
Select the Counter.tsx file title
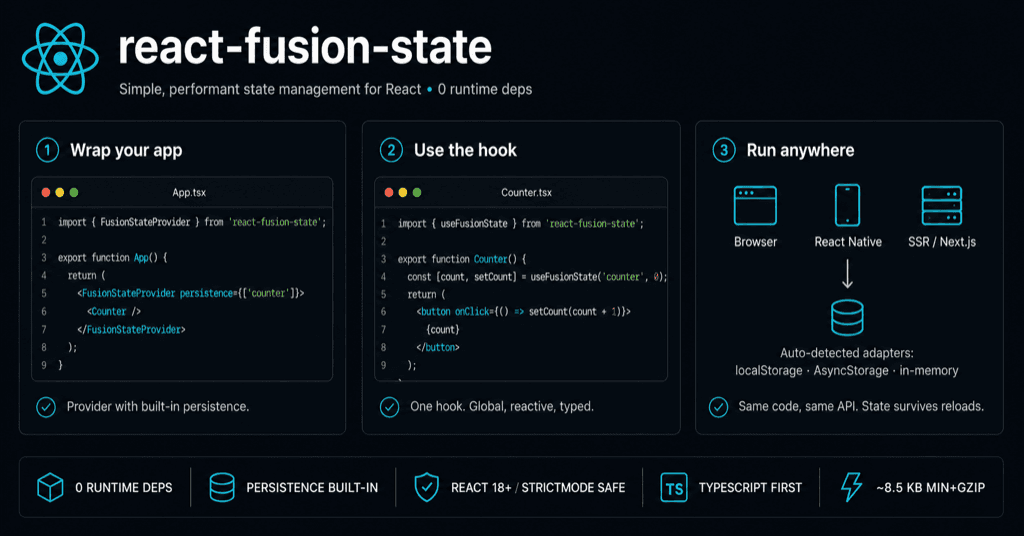pyautogui.click(x=526, y=193)
